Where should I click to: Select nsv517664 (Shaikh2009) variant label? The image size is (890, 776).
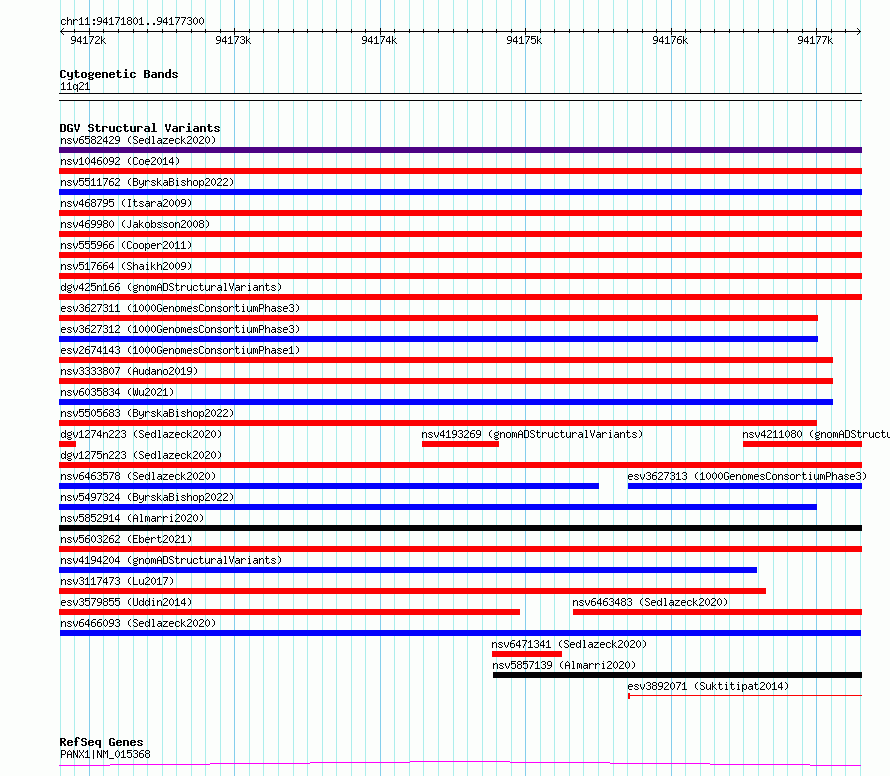click(x=126, y=266)
